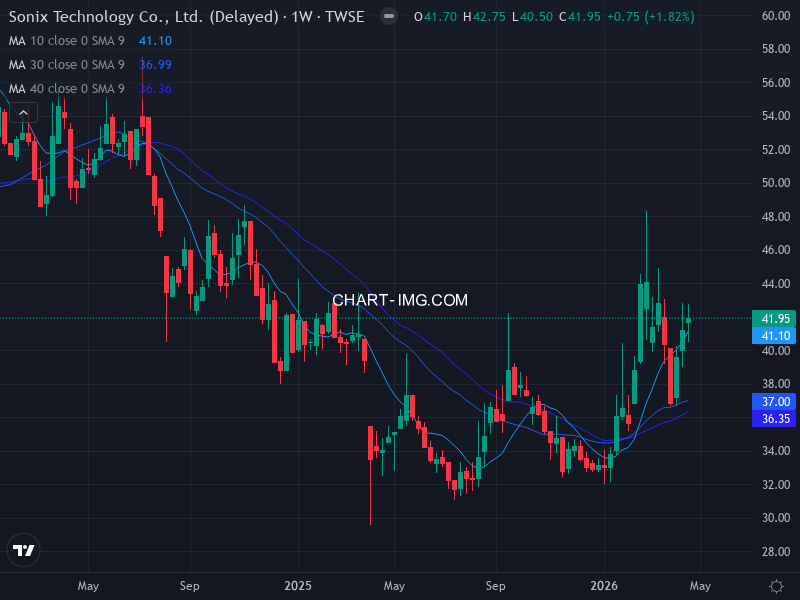Click the MA 30 value 36.99 in legend
800x600 pixels.
pyautogui.click(x=155, y=65)
